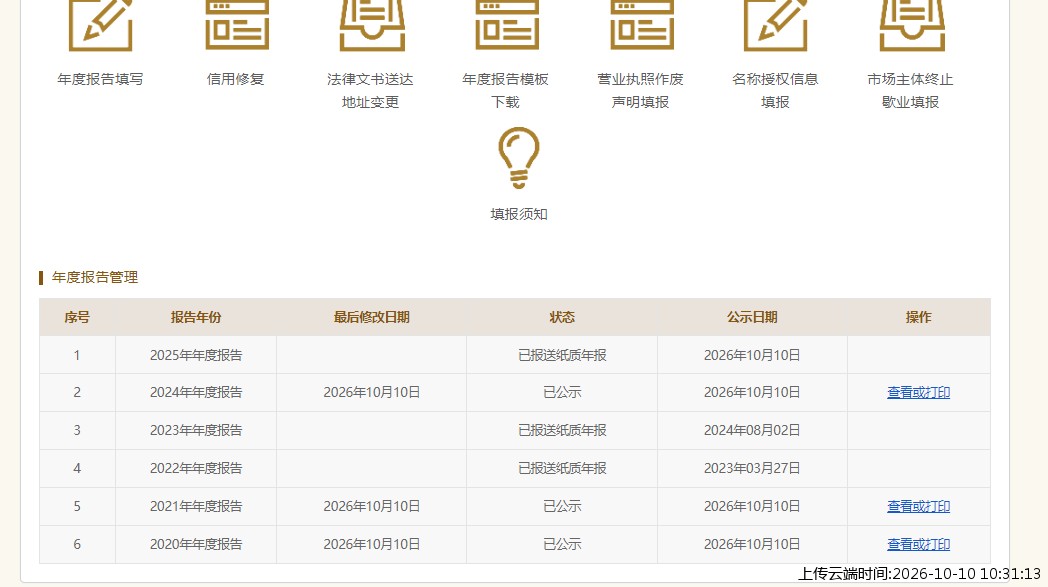Select the 2020年年度报告 cell

pyautogui.click(x=196, y=545)
